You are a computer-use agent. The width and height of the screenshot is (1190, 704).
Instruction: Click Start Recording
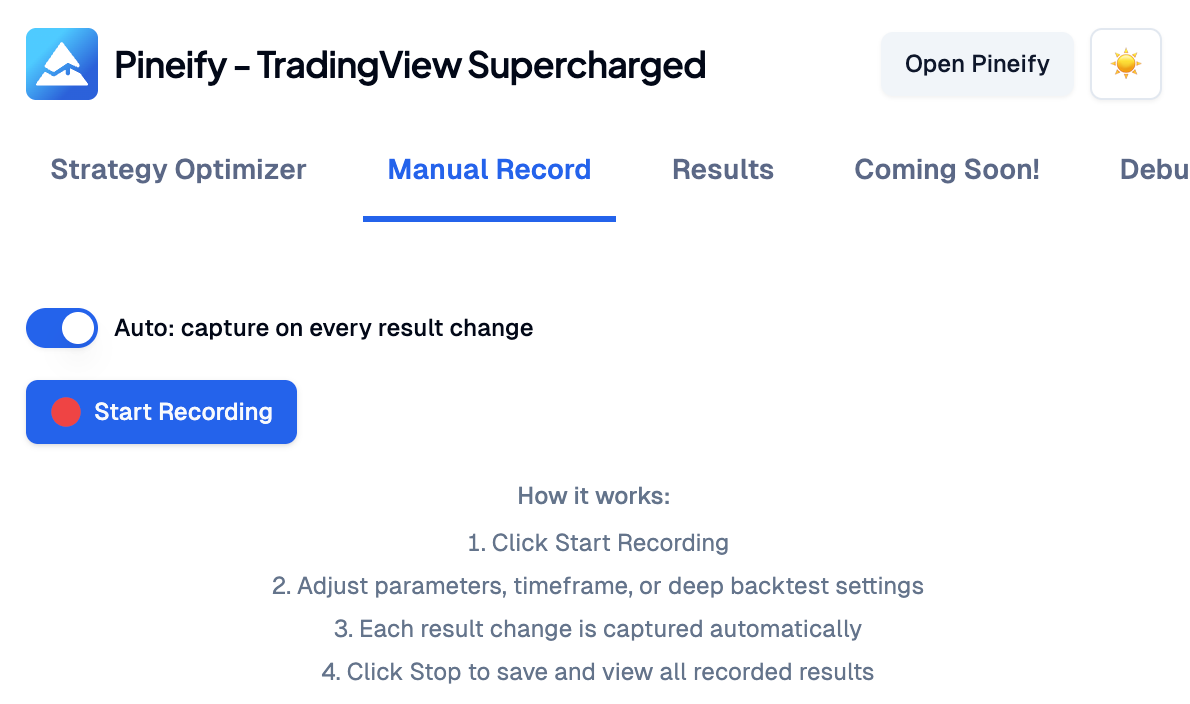tap(161, 411)
